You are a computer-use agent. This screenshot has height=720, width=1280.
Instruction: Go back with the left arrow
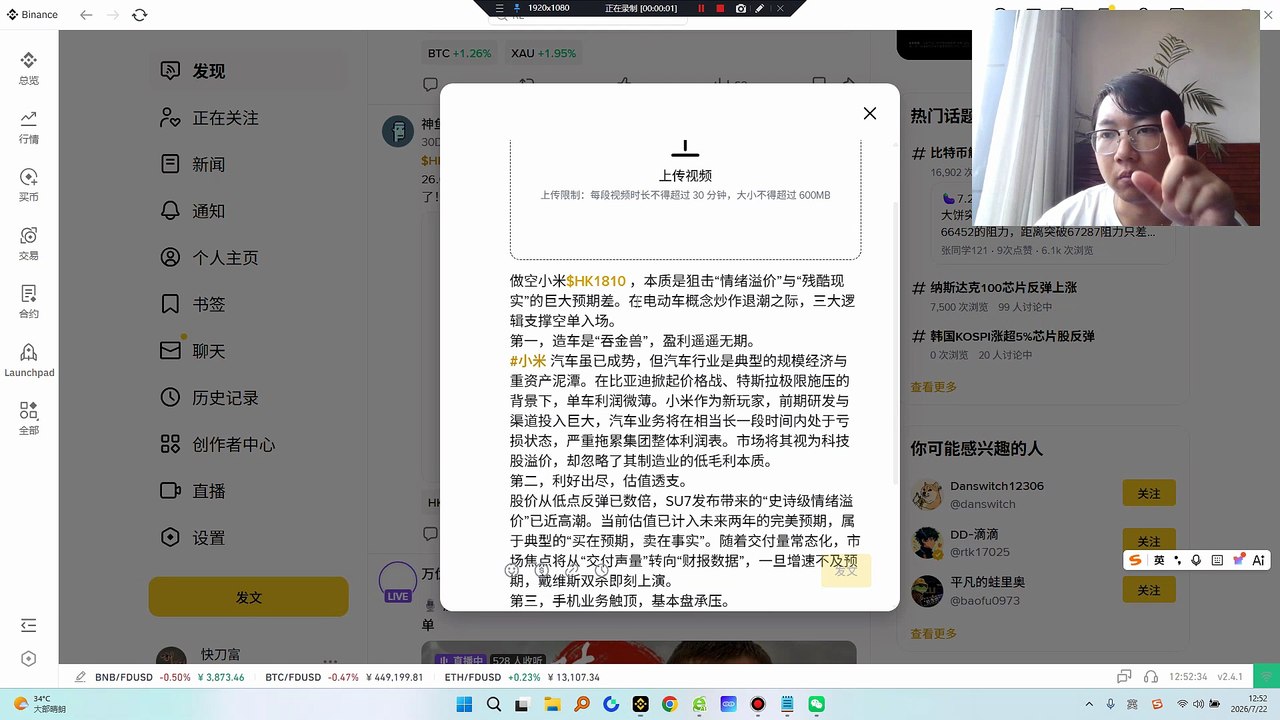[86, 15]
